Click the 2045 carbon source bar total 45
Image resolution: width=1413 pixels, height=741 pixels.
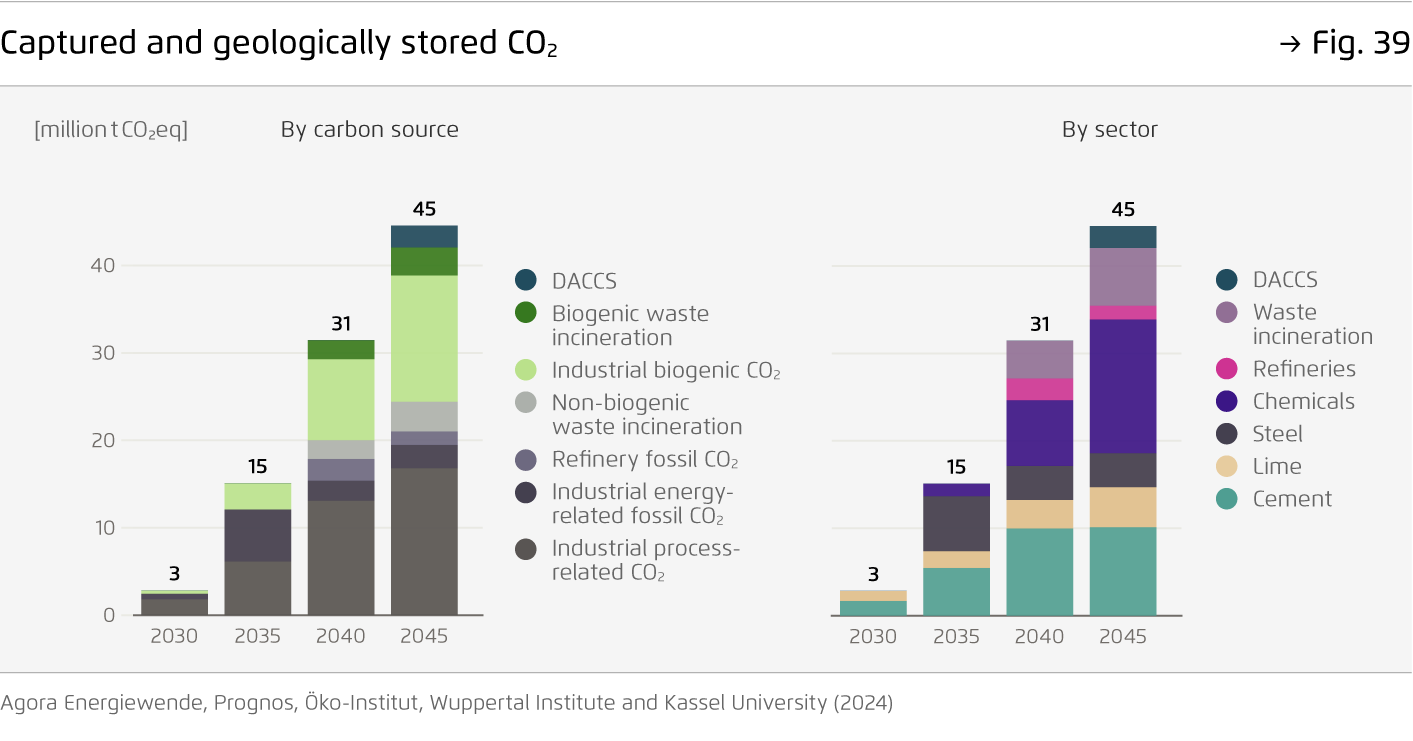coord(424,209)
